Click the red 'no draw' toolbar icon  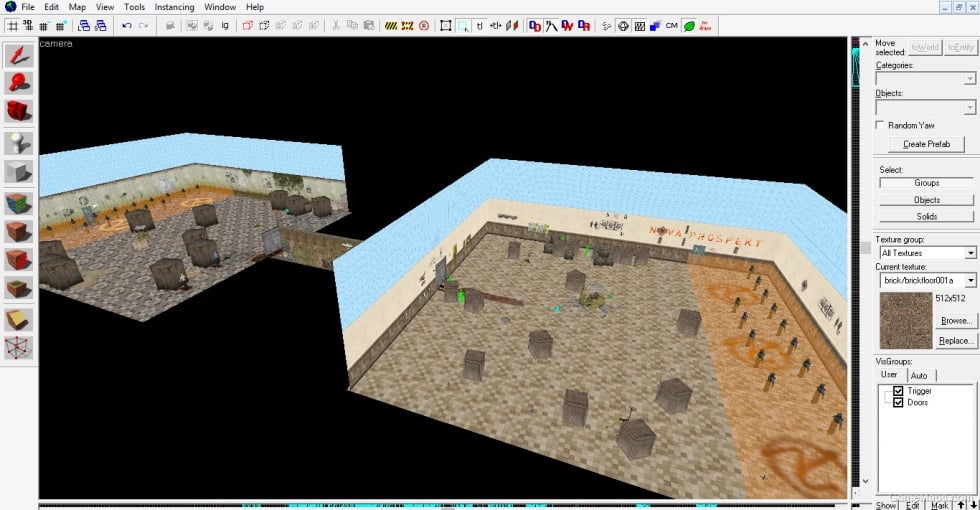(705, 26)
